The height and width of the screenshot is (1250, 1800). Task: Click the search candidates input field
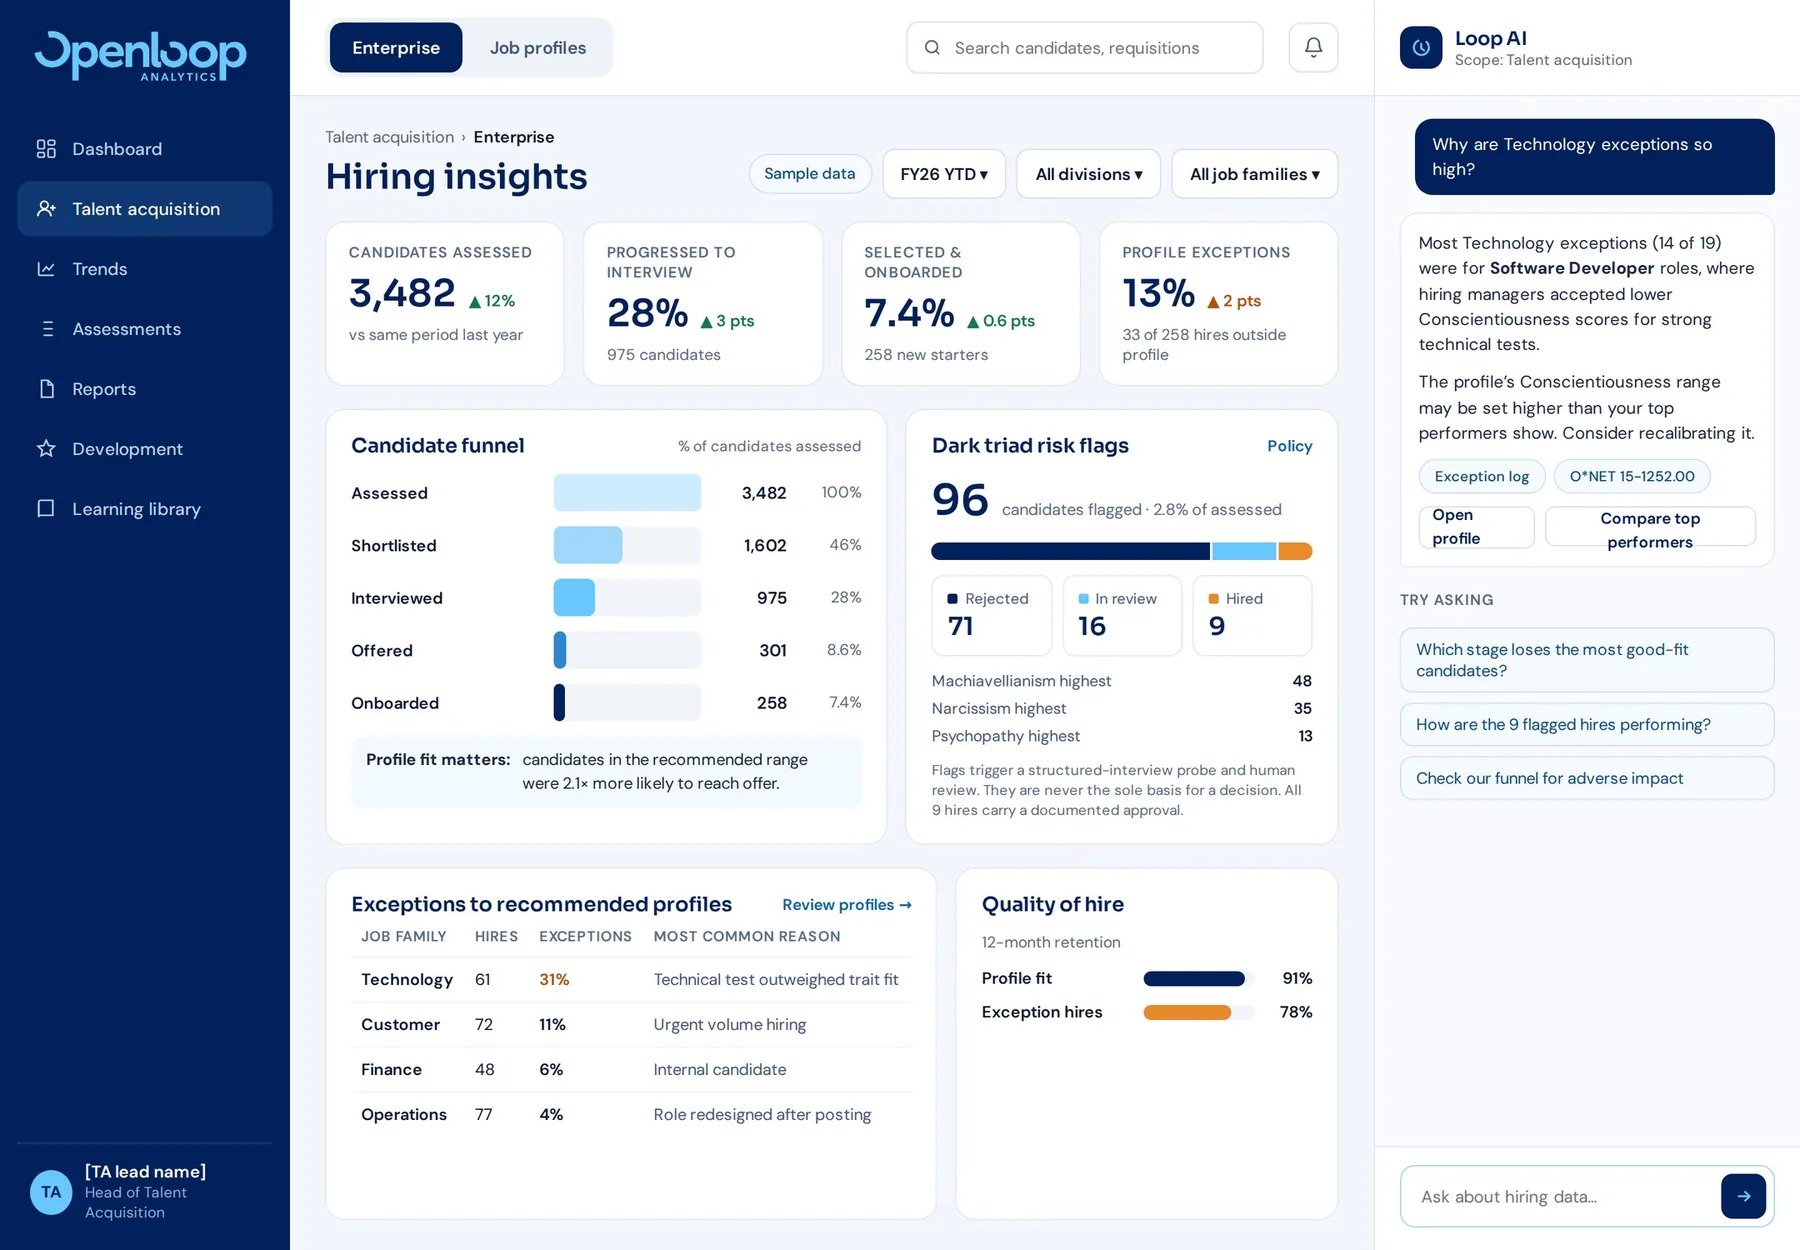(1085, 48)
